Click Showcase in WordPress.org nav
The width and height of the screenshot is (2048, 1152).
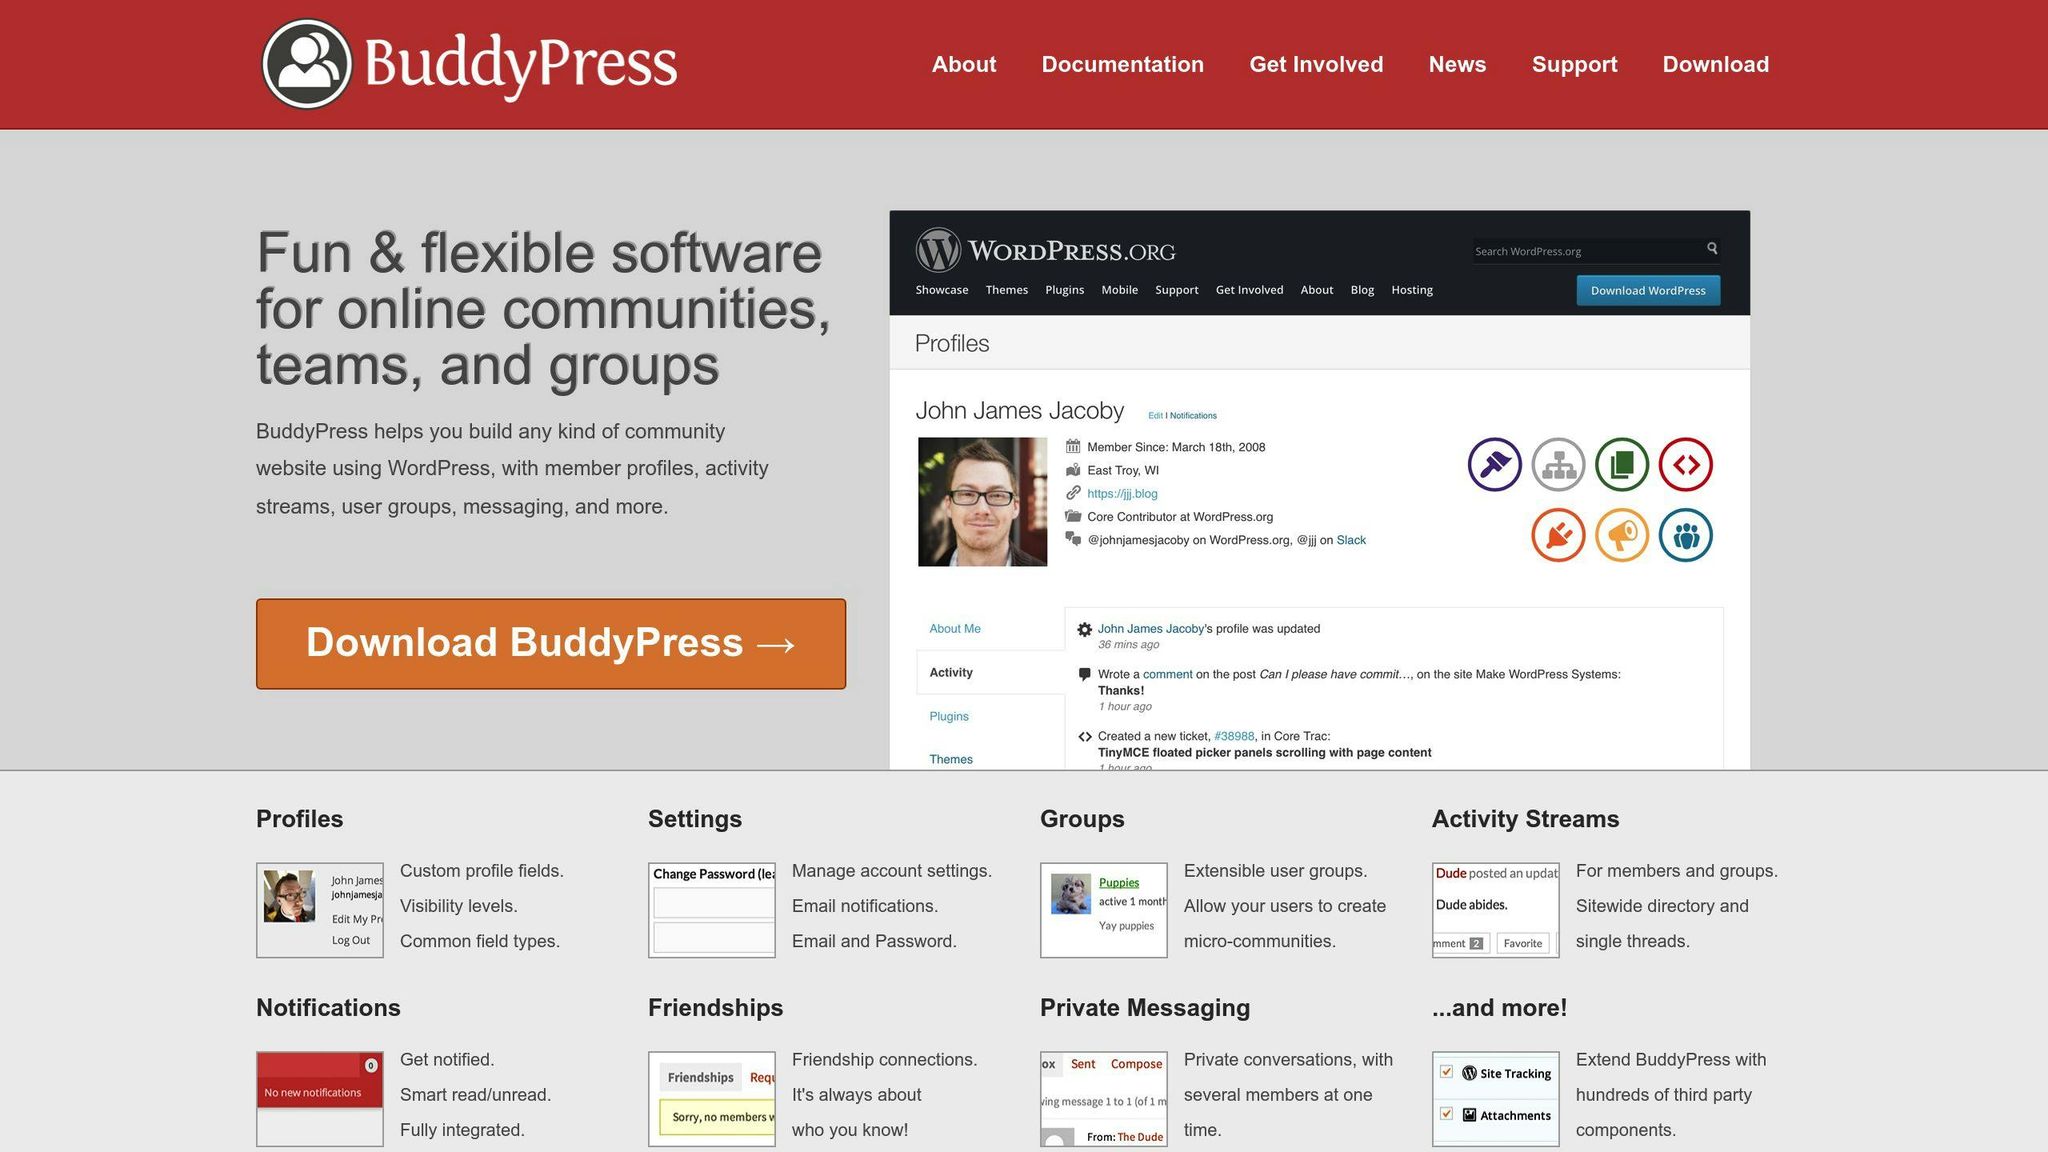pyautogui.click(x=942, y=290)
